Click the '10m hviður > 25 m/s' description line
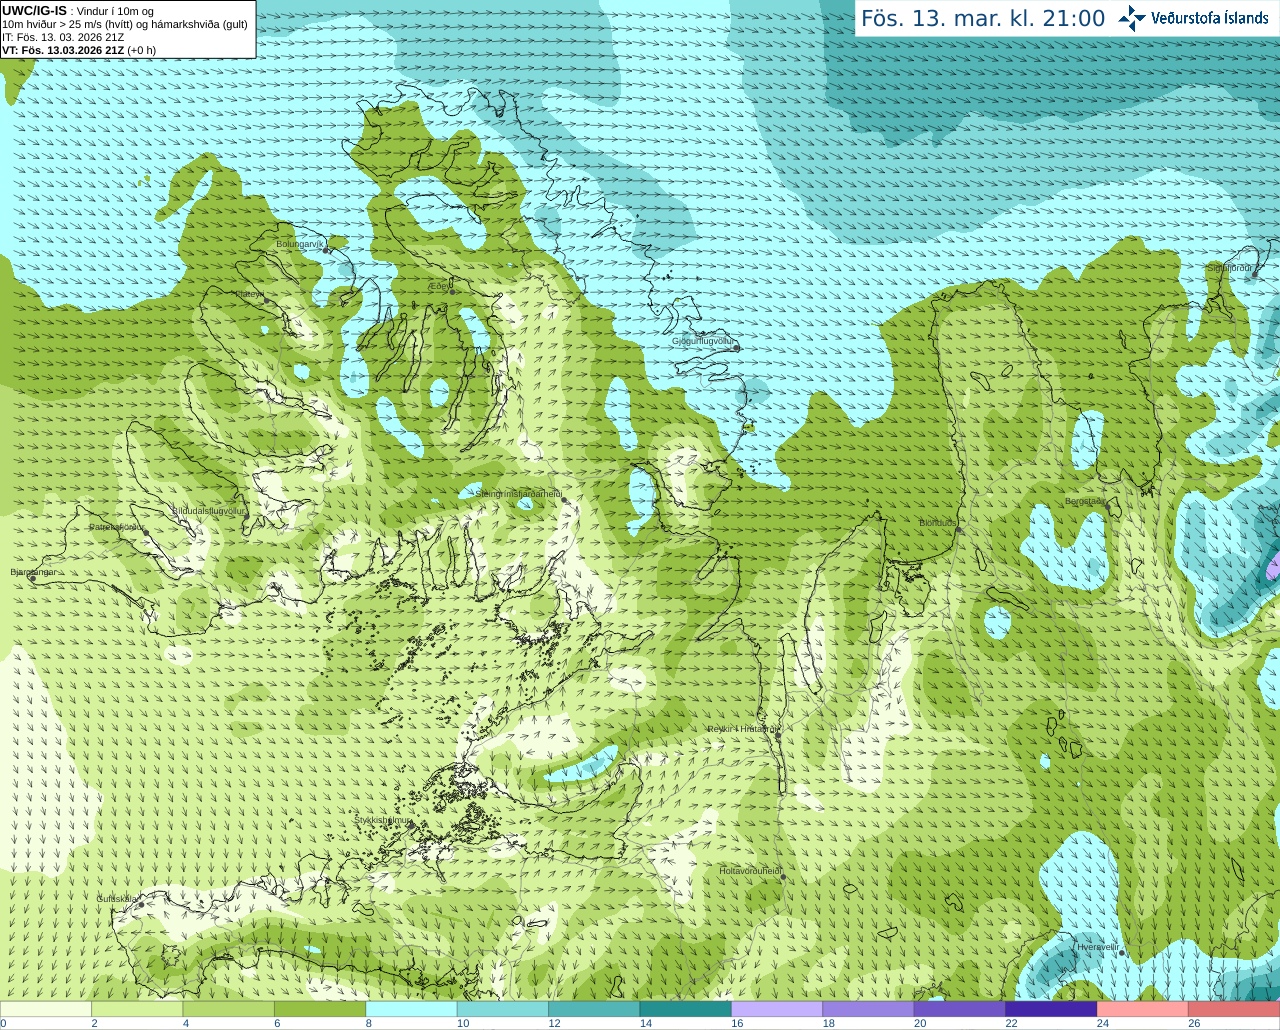This screenshot has height=1030, width=1280. pos(125,24)
